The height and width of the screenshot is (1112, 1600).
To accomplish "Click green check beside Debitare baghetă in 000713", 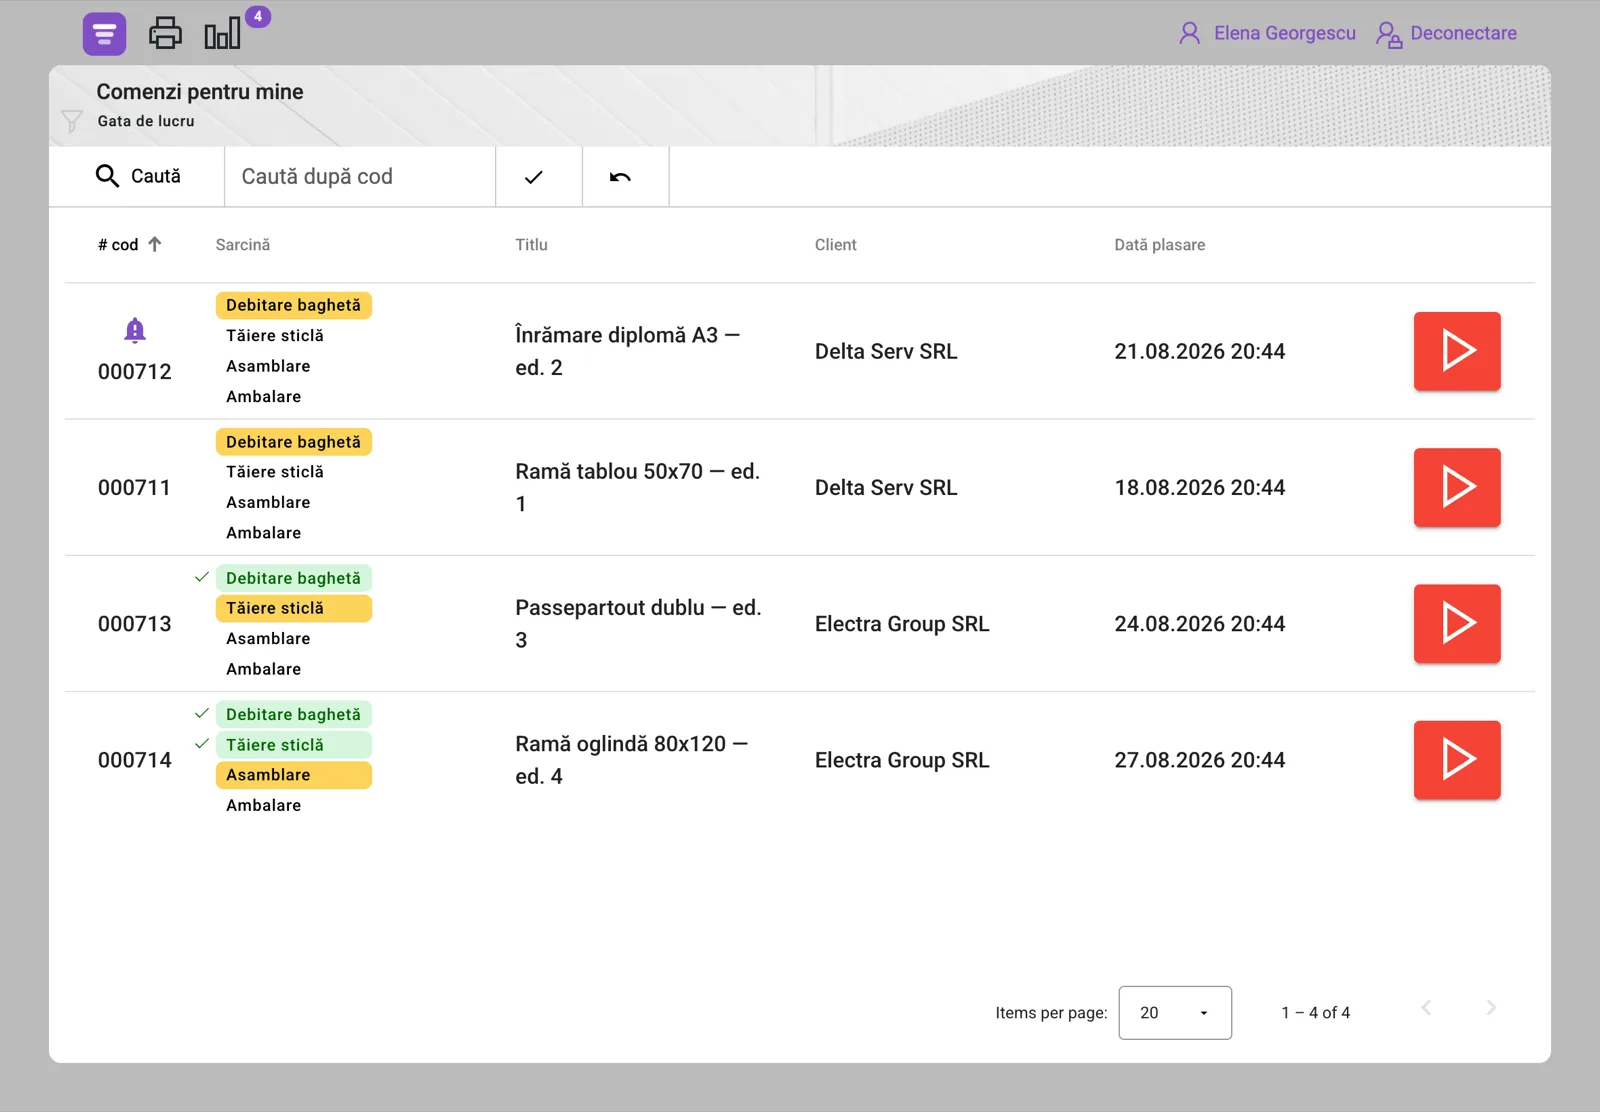I will point(202,577).
